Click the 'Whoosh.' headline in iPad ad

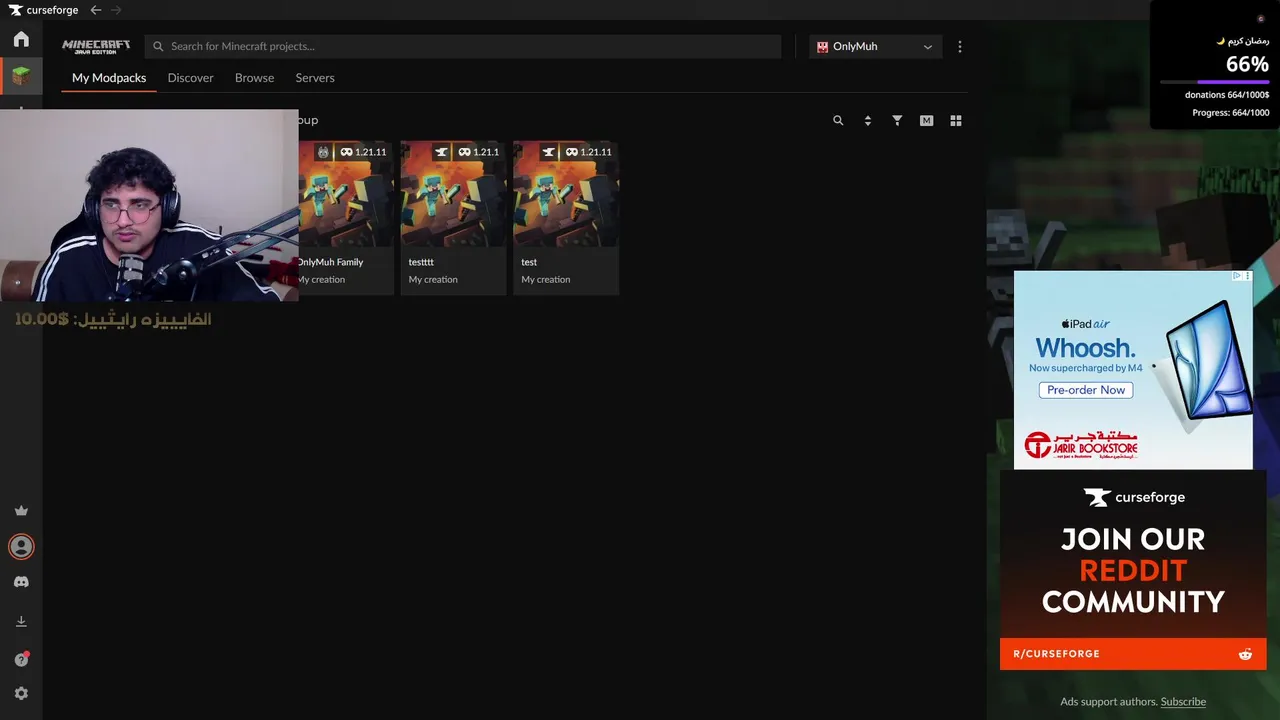[x=1085, y=348]
